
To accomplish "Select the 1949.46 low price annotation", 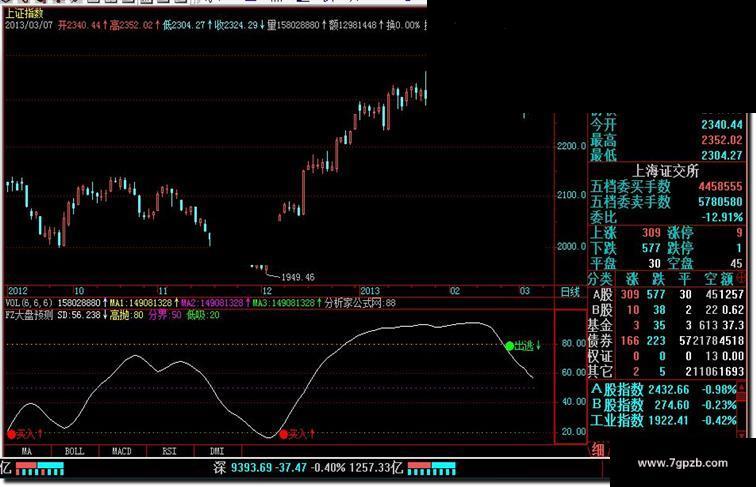I will [x=297, y=277].
